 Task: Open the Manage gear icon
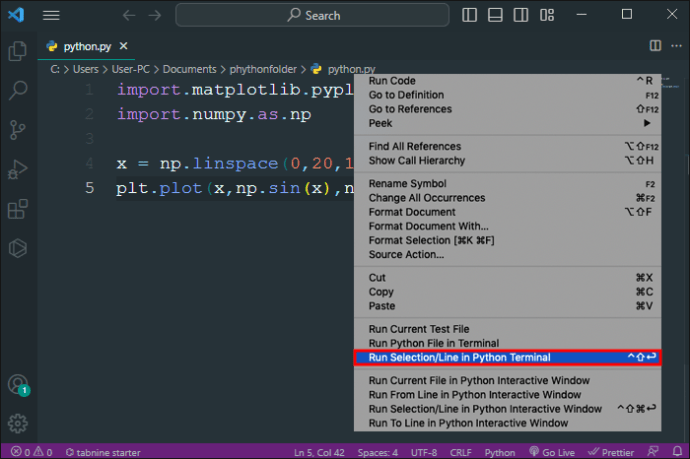click(x=18, y=423)
